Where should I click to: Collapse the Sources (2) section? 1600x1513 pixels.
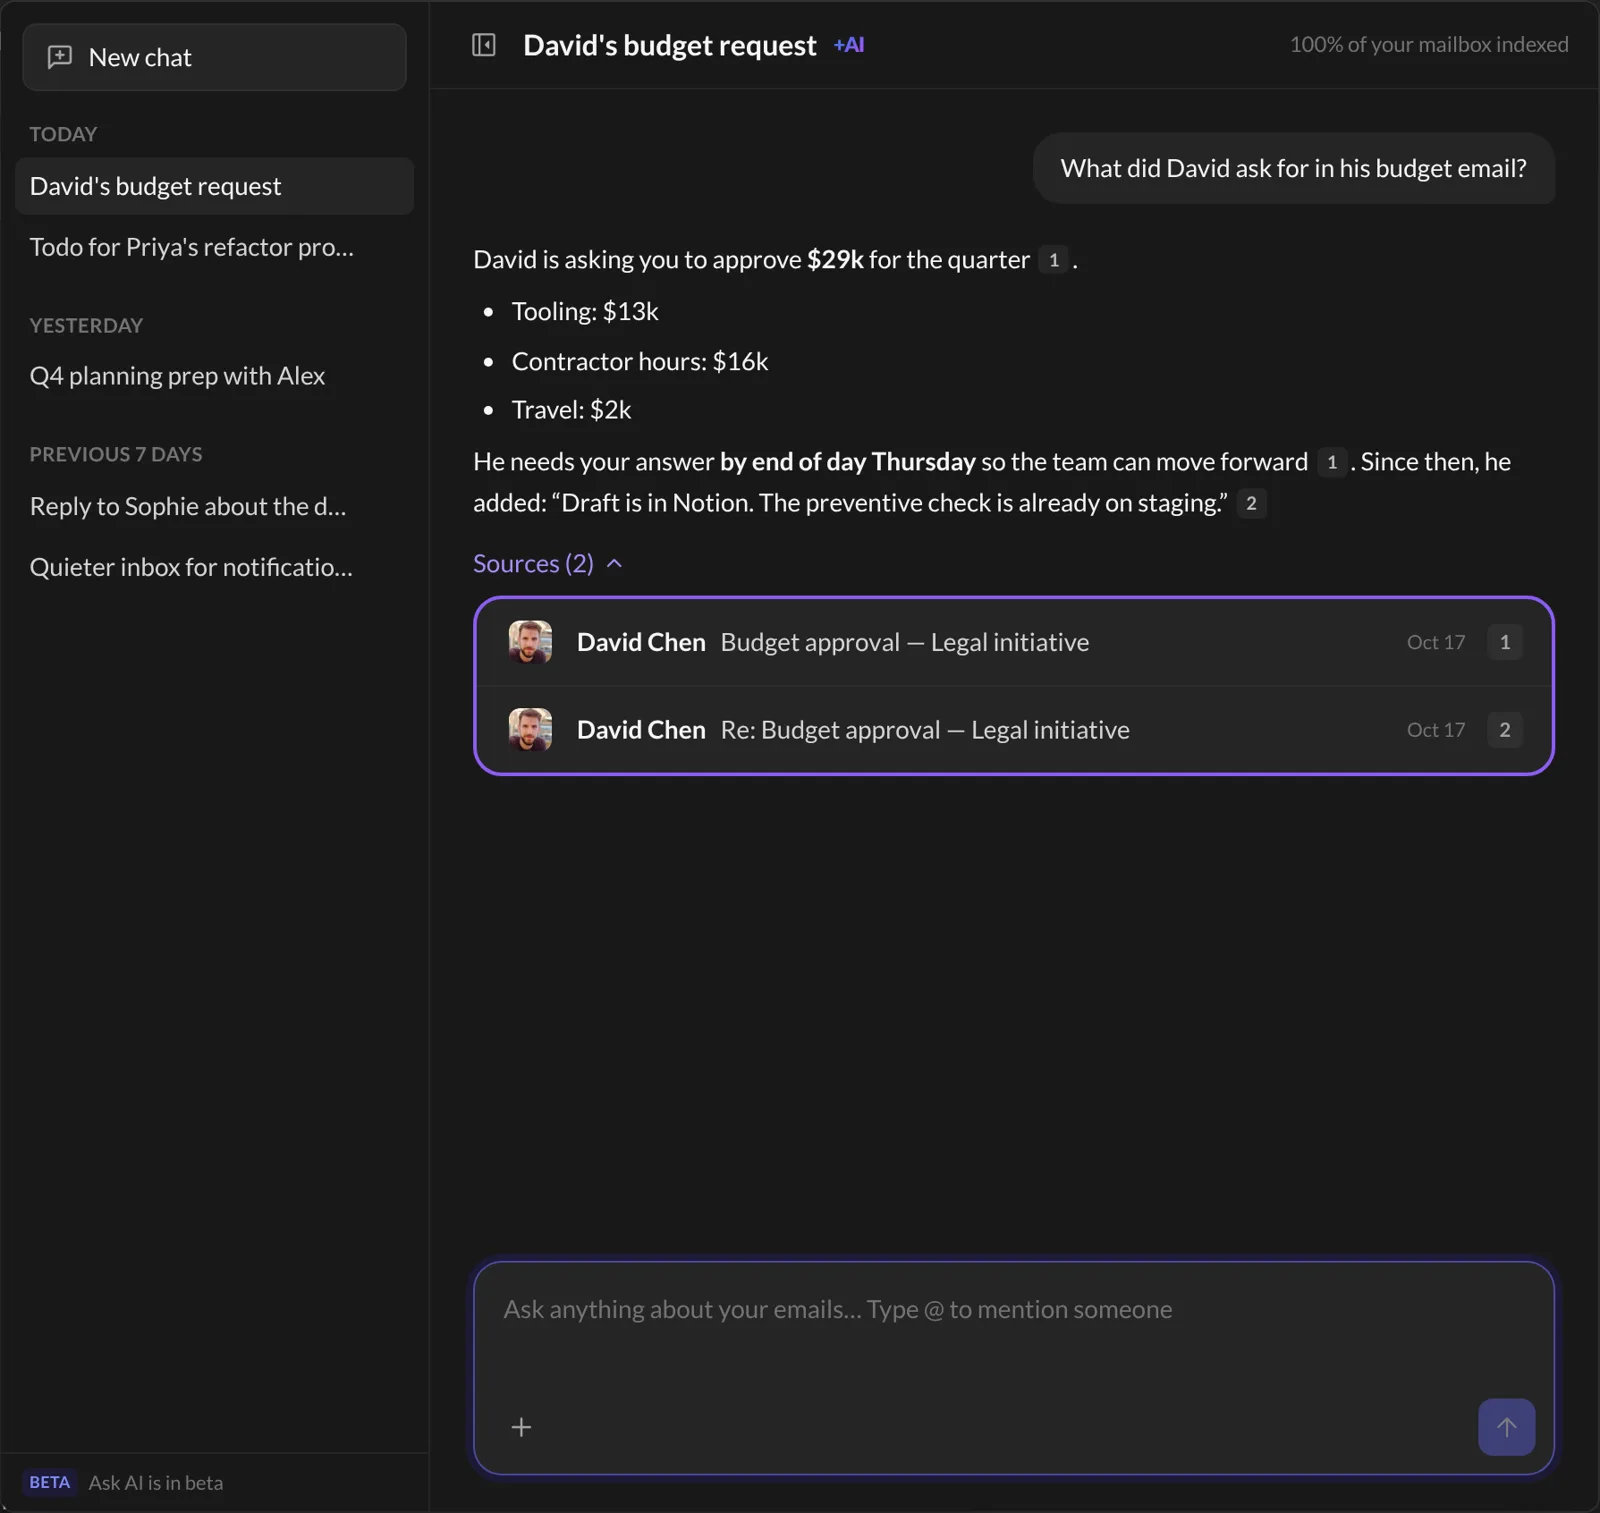[x=548, y=563]
